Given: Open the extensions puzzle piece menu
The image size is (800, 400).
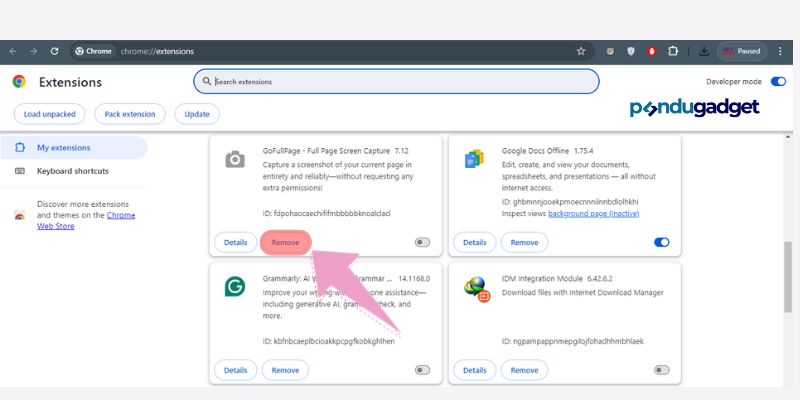Looking at the screenshot, I should tap(673, 51).
